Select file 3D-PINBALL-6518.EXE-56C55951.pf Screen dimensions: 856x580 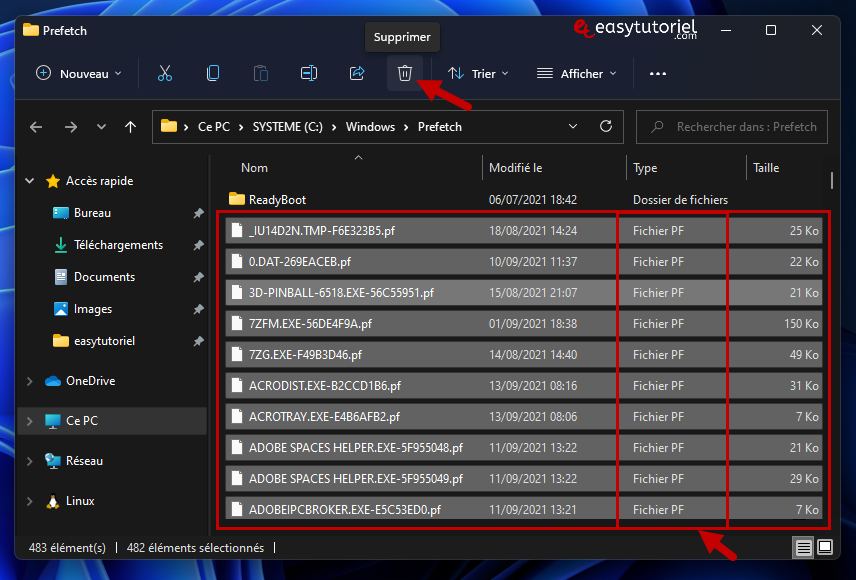(x=524, y=293)
